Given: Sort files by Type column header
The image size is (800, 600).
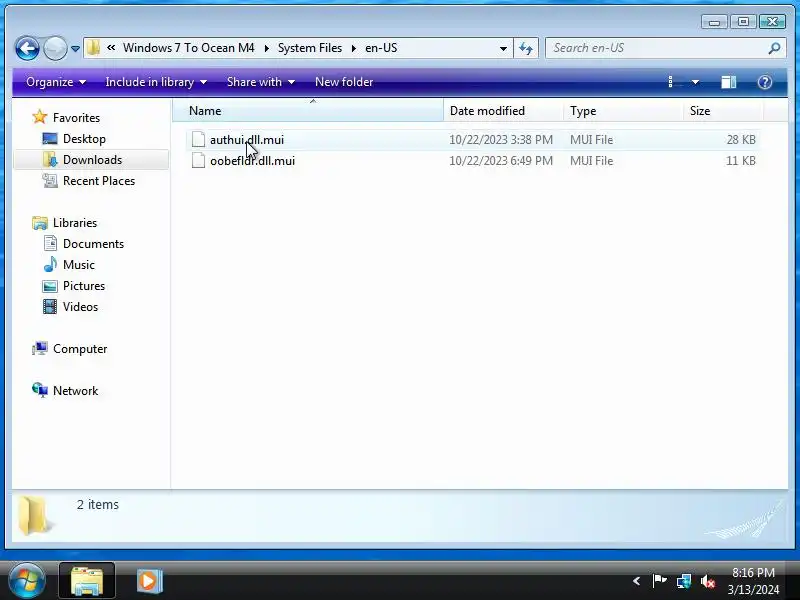Looking at the screenshot, I should (x=623, y=111).
